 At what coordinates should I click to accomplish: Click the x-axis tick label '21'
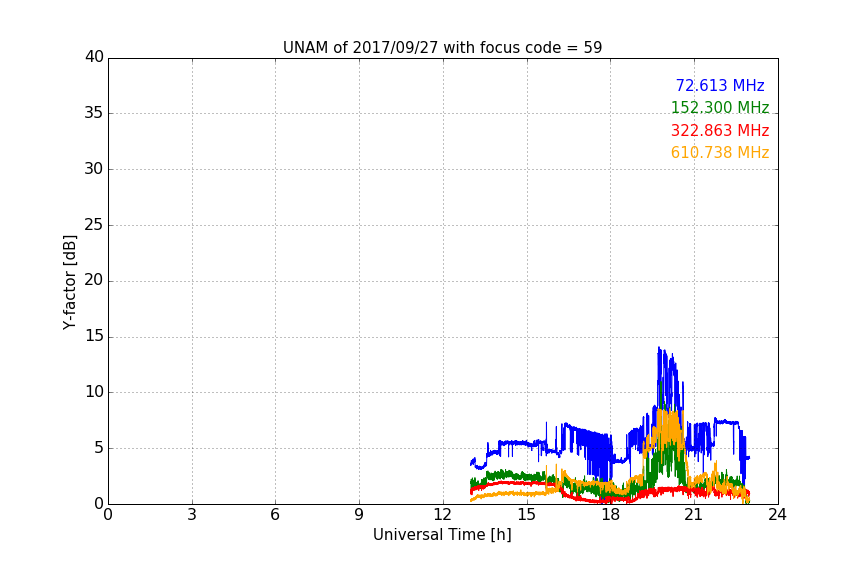694,515
